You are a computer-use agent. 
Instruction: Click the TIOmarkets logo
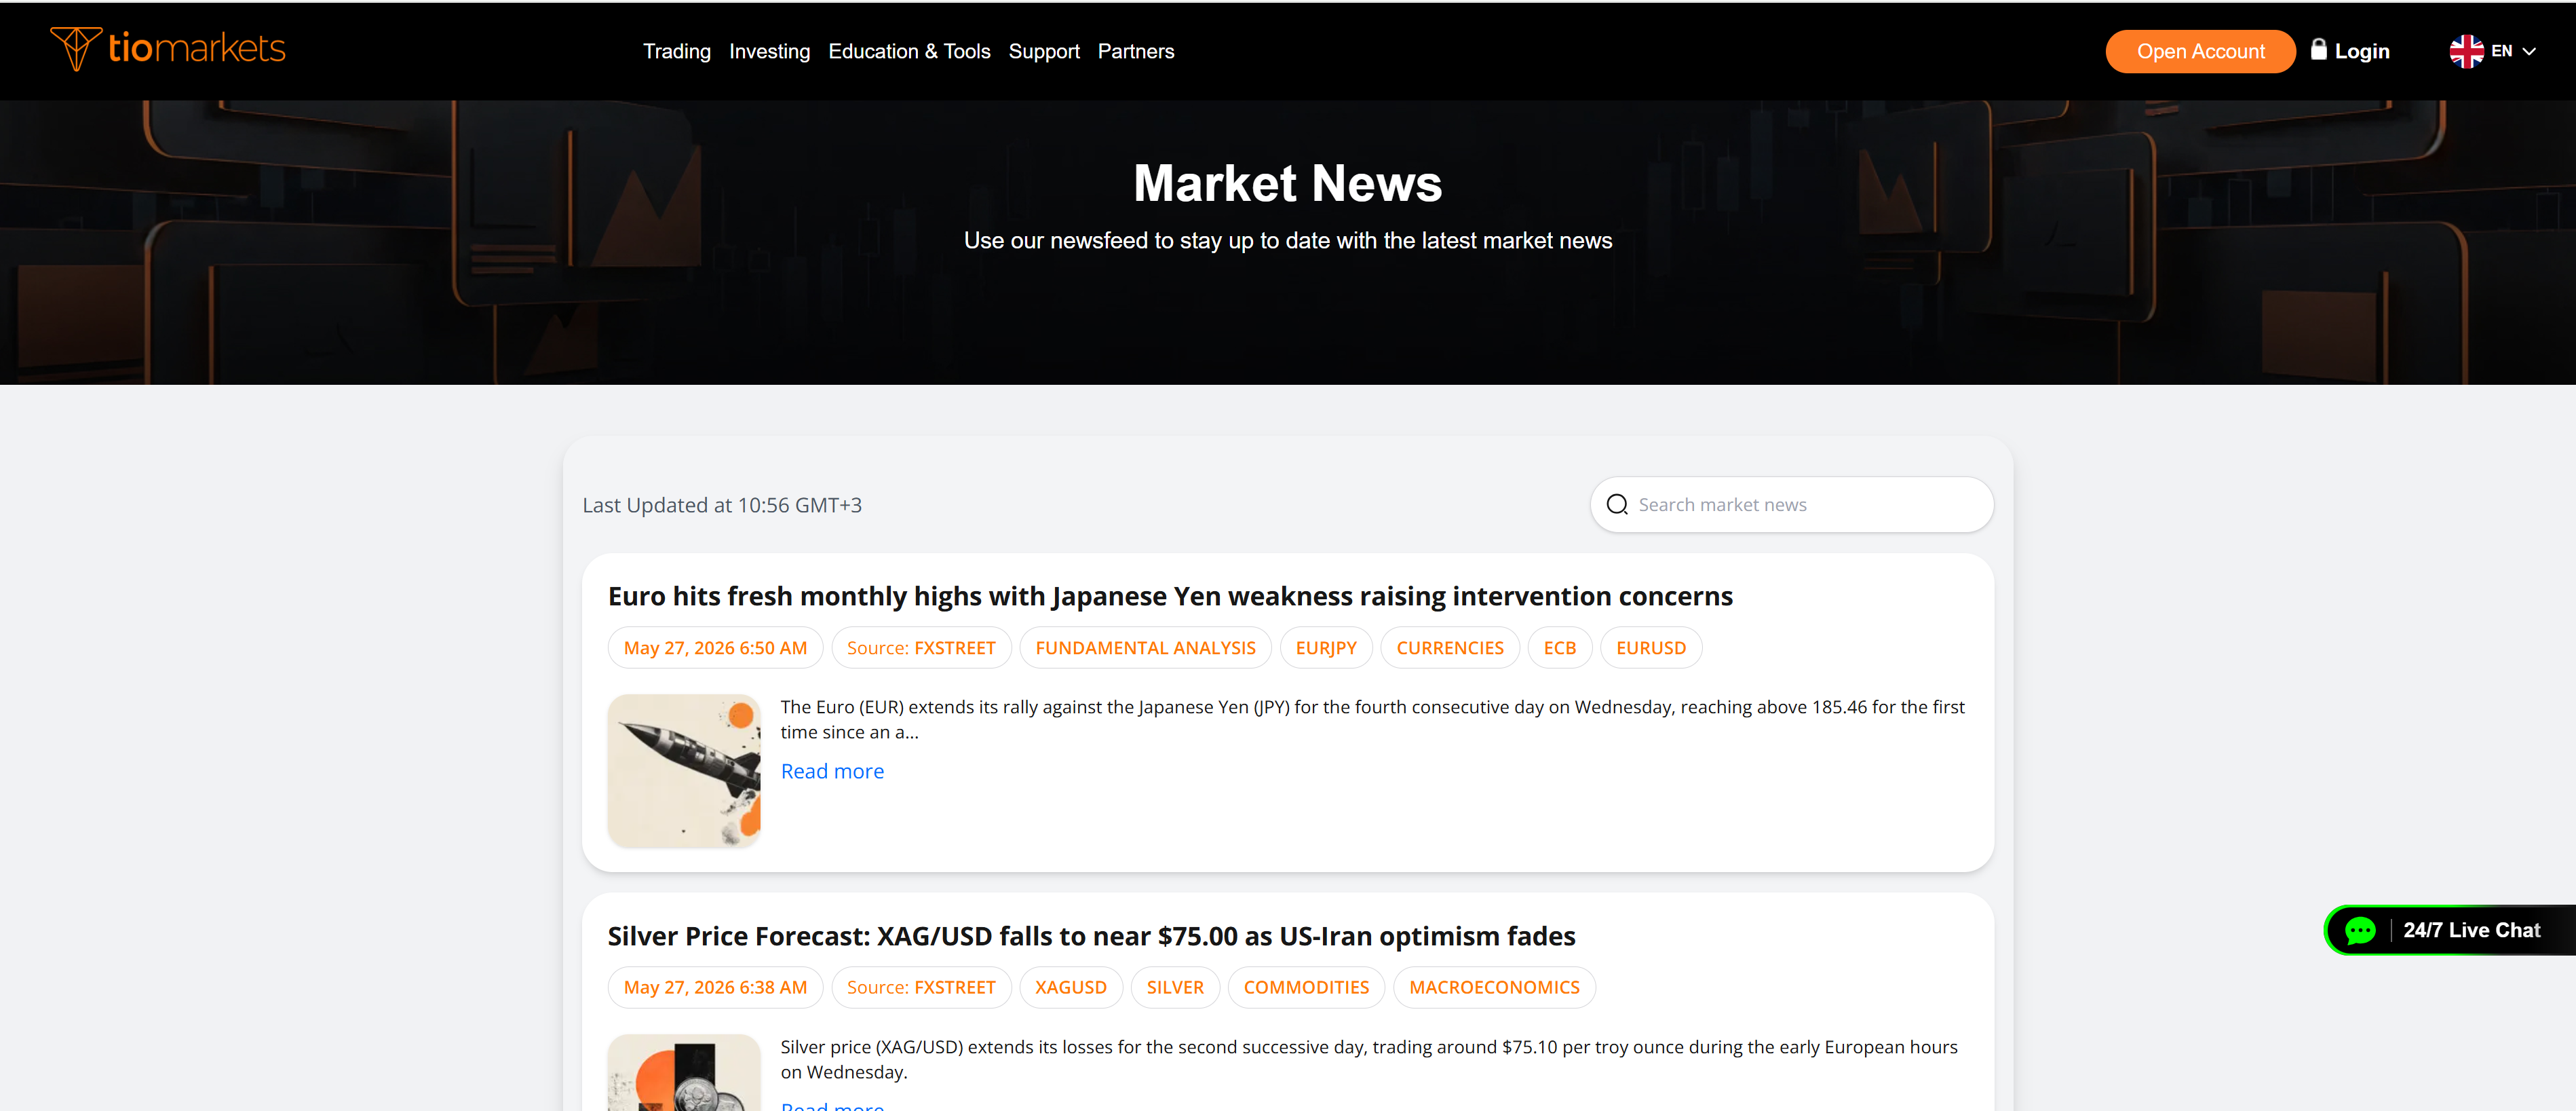pyautogui.click(x=168, y=49)
